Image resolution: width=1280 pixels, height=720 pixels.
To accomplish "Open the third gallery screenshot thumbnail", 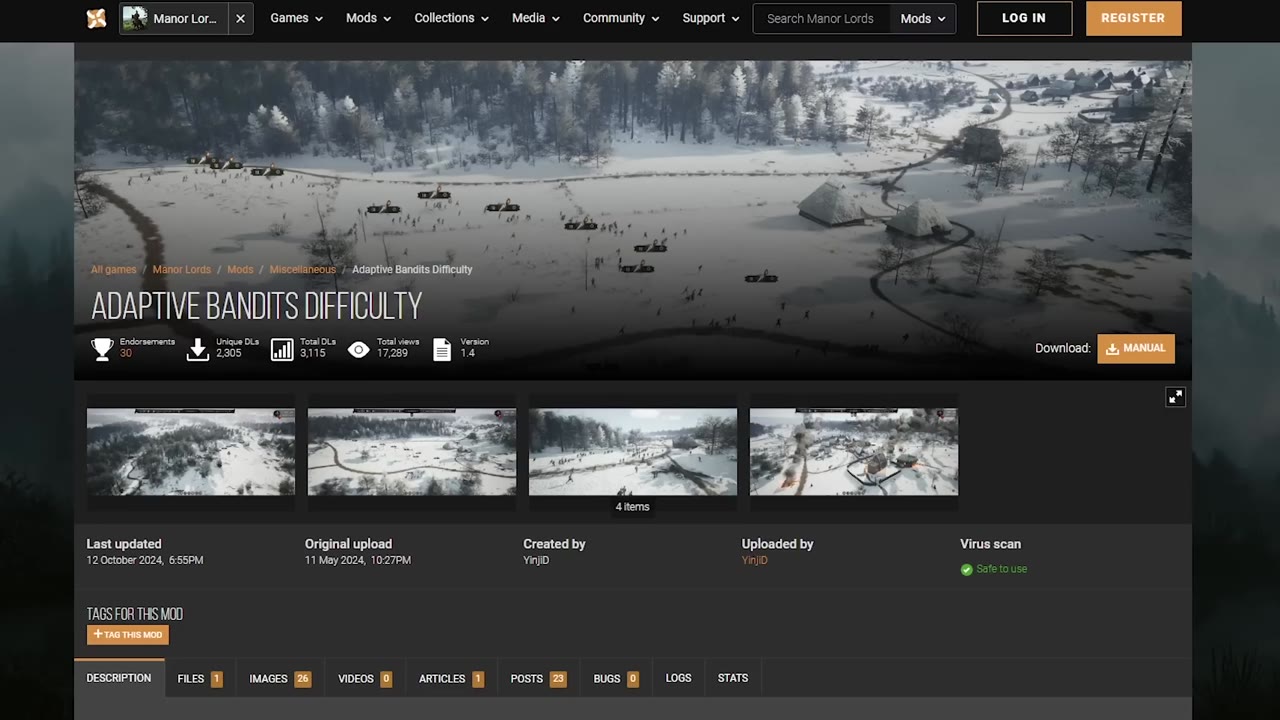I will [x=633, y=452].
